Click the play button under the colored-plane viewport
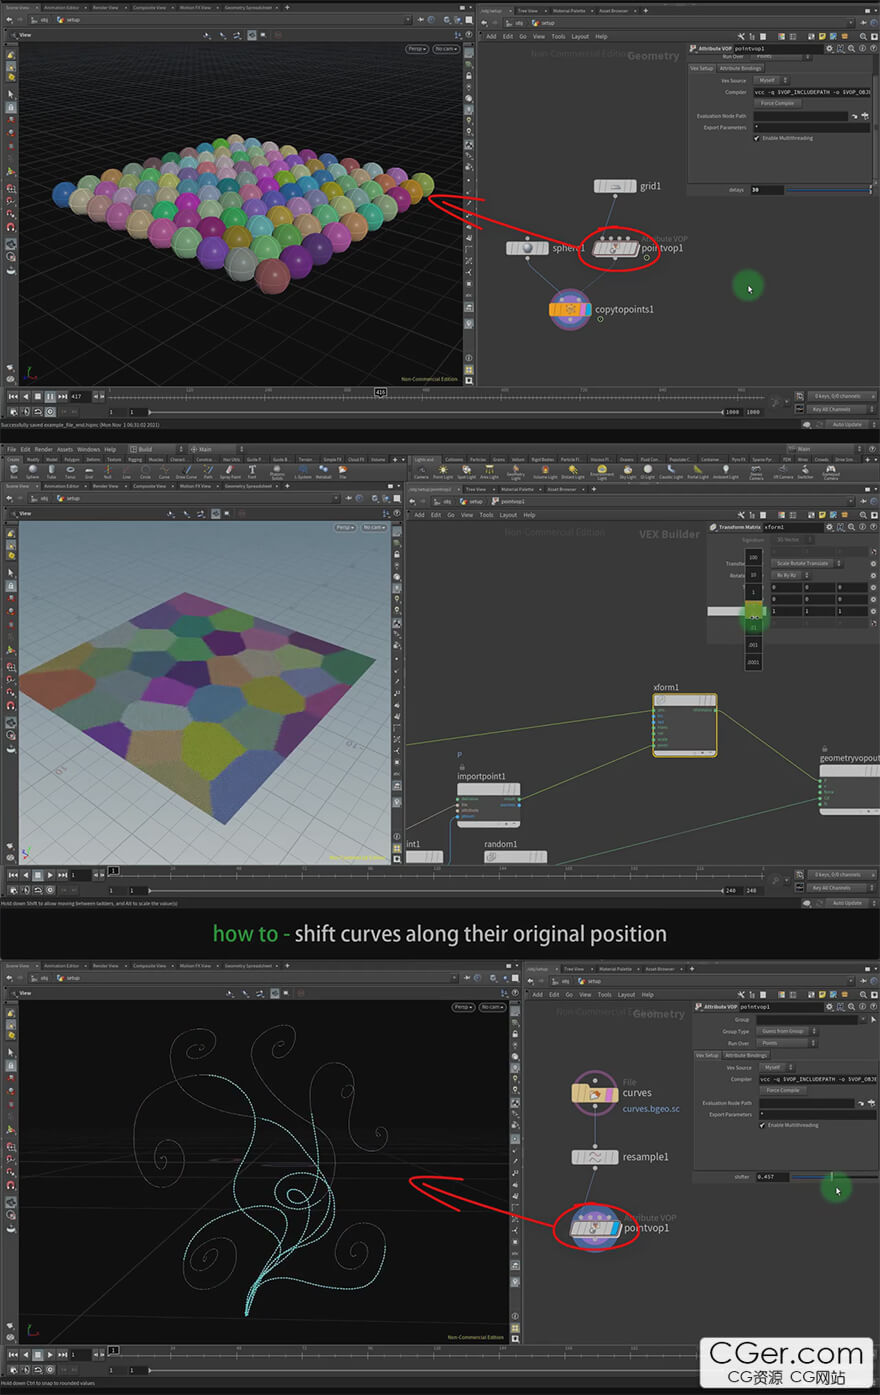Screen dimensions: 880x1395 point(50,875)
